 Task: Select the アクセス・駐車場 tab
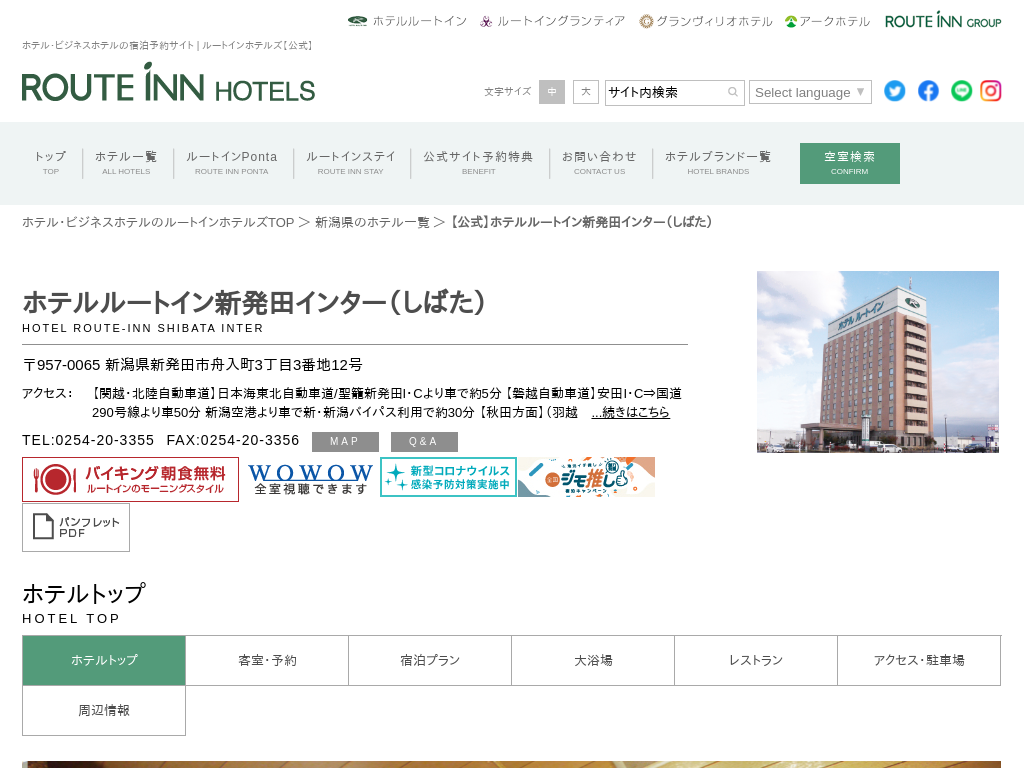(x=919, y=660)
